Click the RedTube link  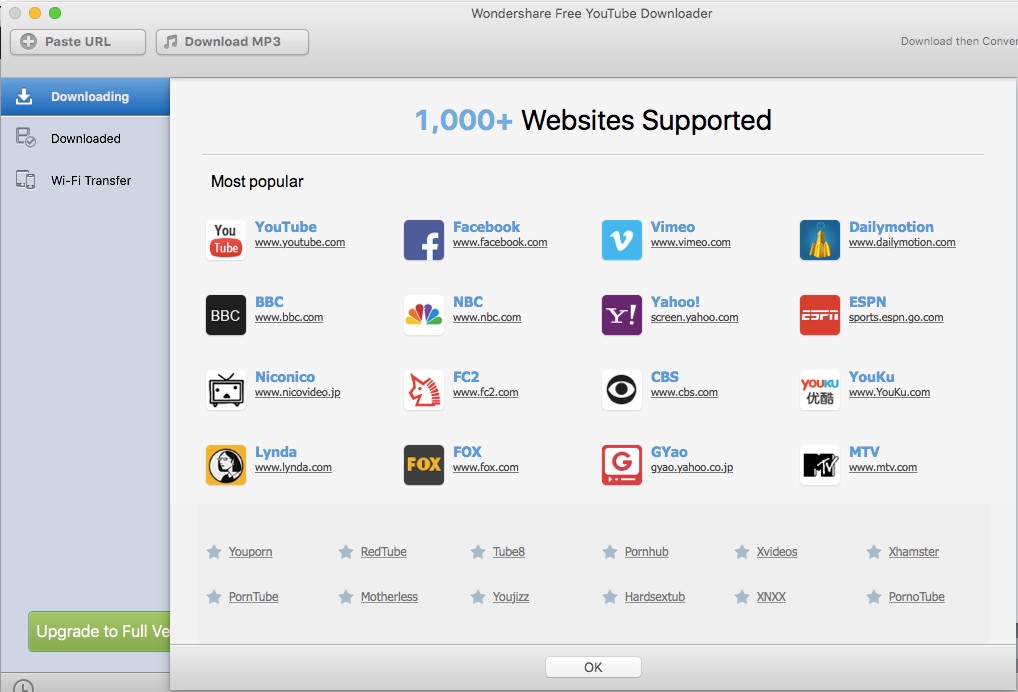[x=384, y=552]
